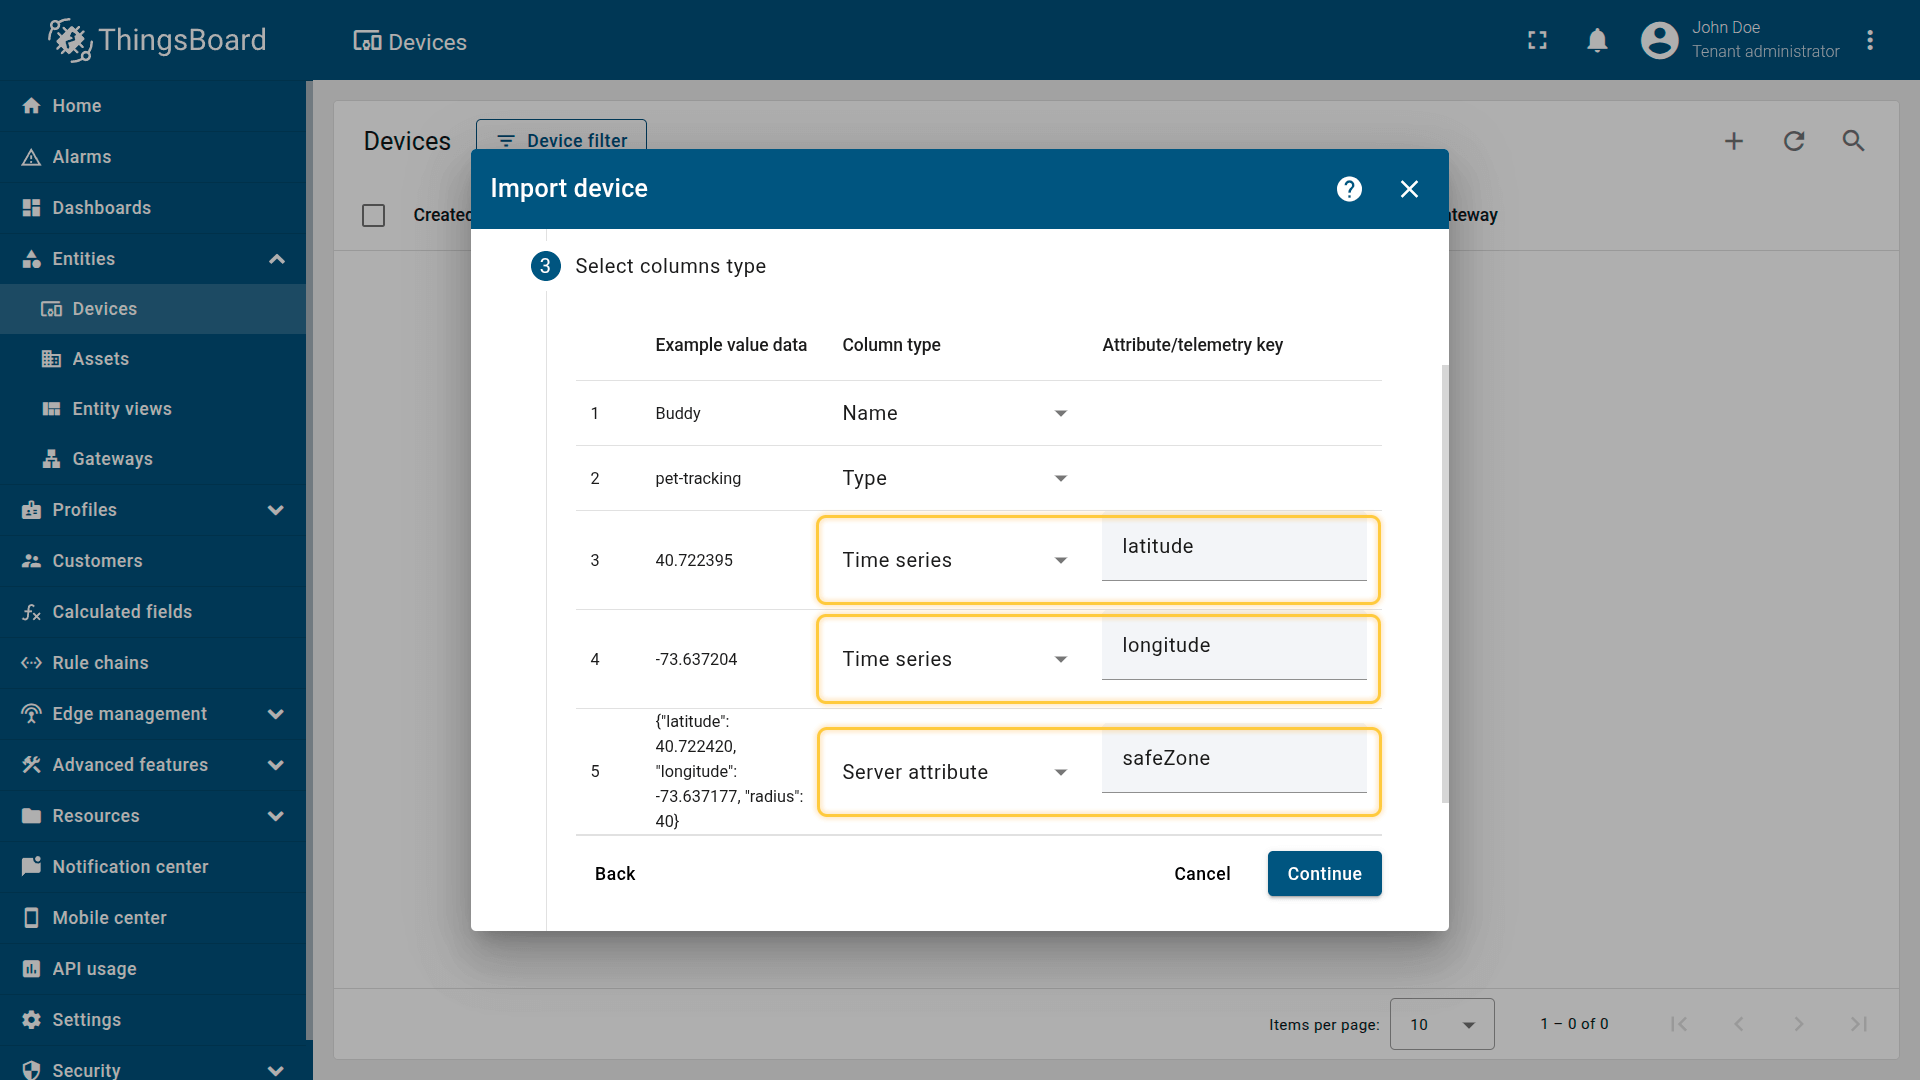Open the user account avatar icon

[x=1659, y=40]
